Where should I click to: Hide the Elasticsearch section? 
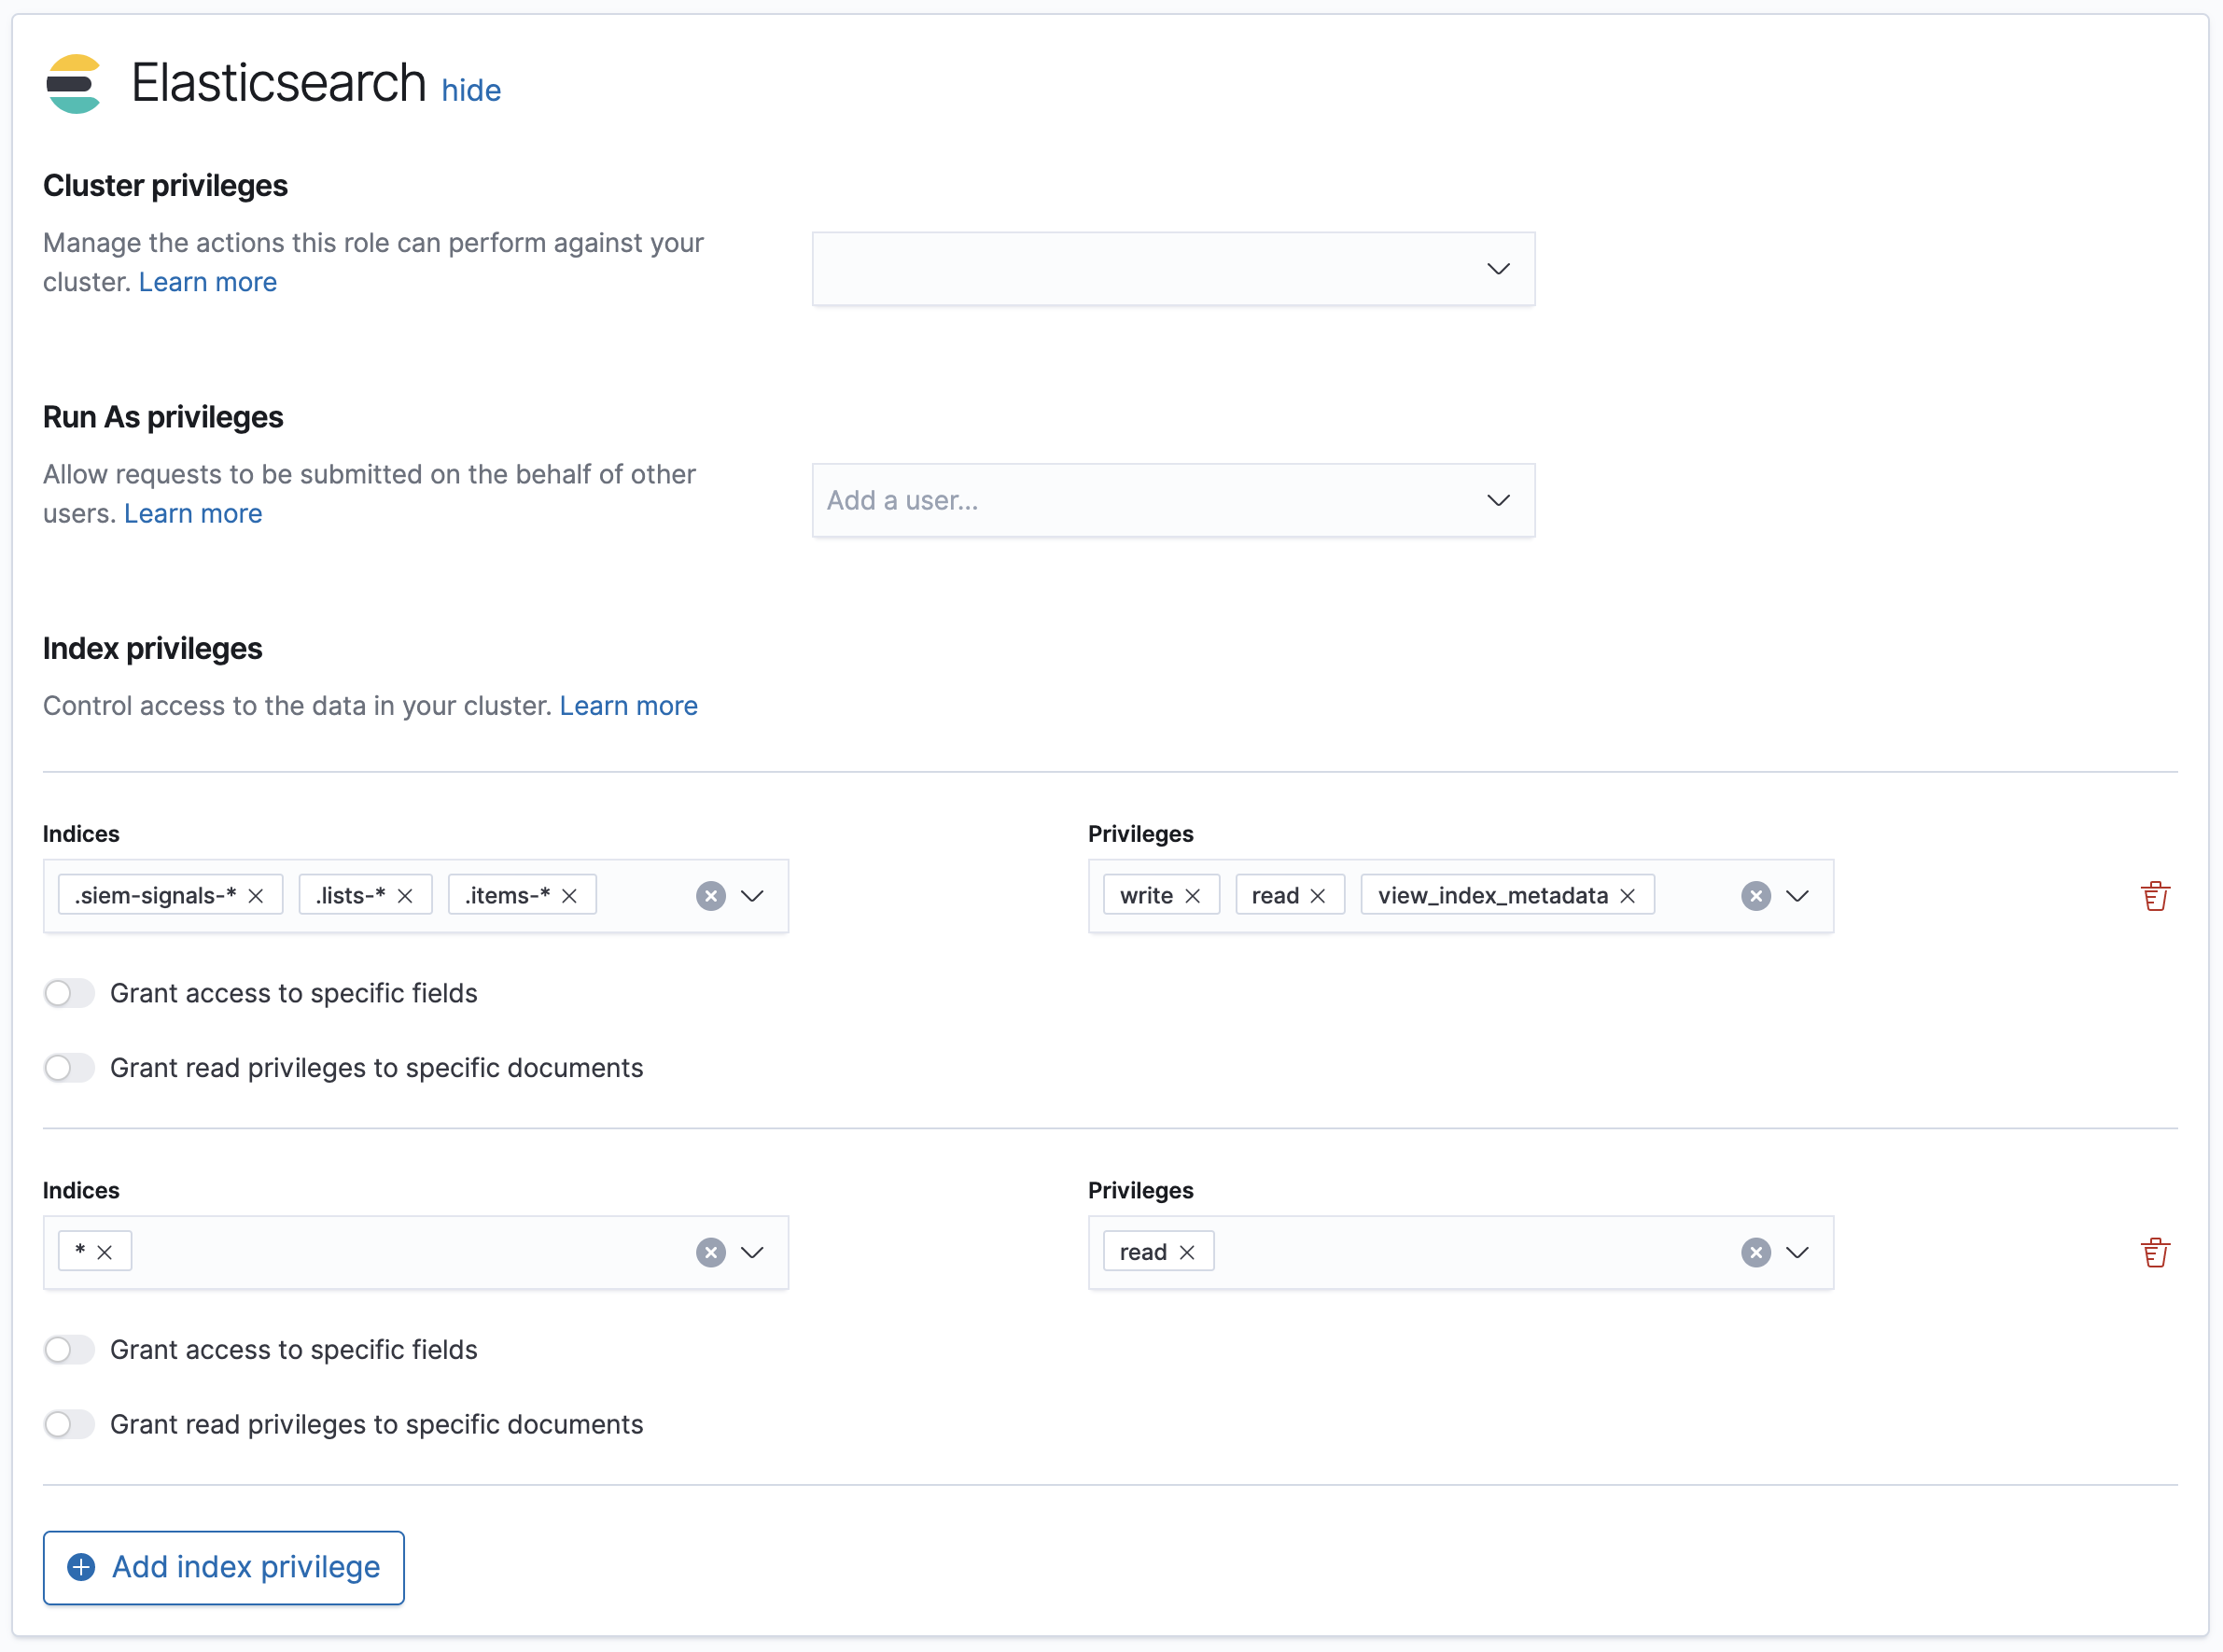click(x=471, y=90)
